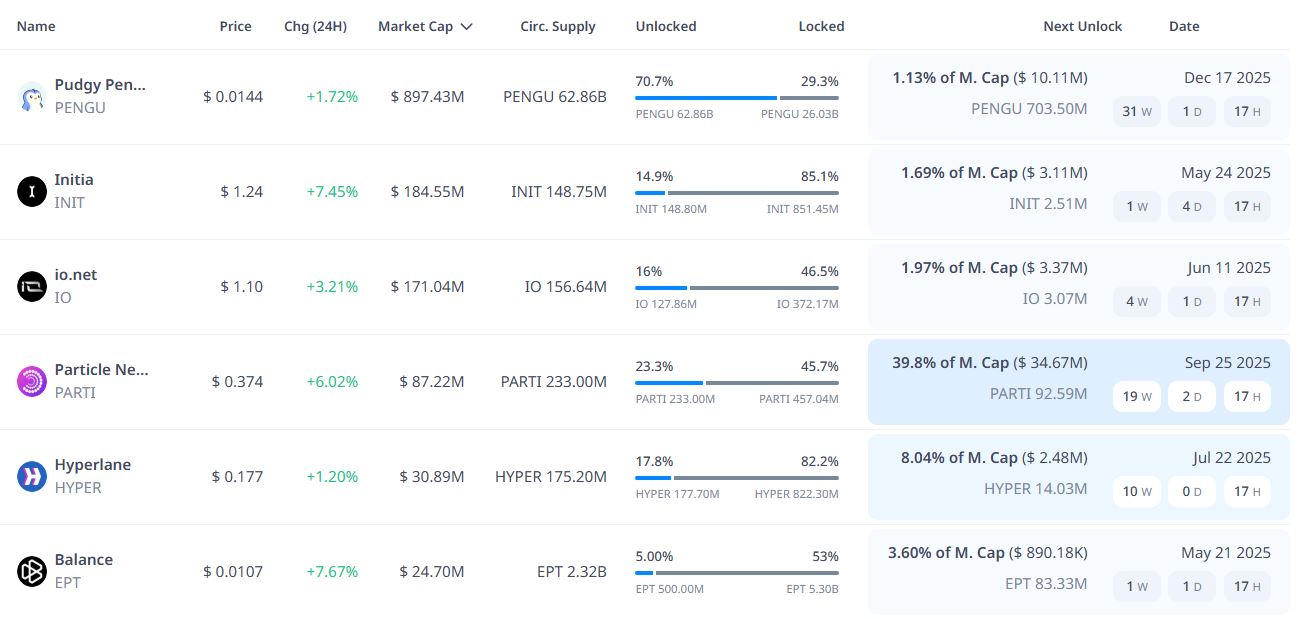Image resolution: width=1298 pixels, height=619 pixels.
Task: Click market cap $ 897.43M
Action: coord(428,97)
